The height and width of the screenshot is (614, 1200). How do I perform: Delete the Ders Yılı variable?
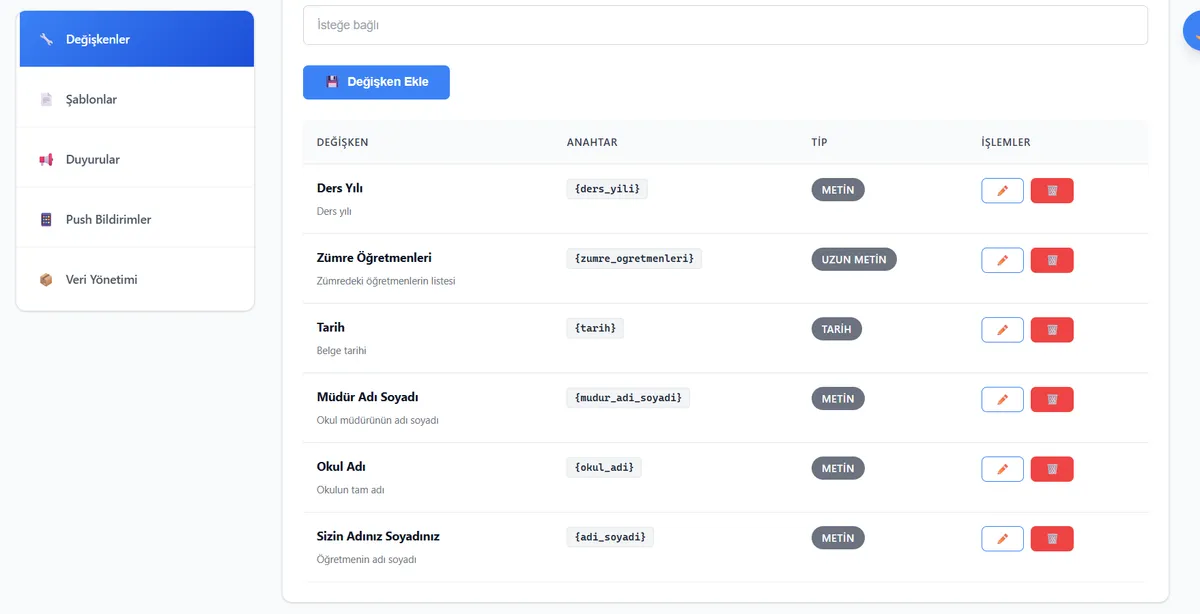point(1051,191)
